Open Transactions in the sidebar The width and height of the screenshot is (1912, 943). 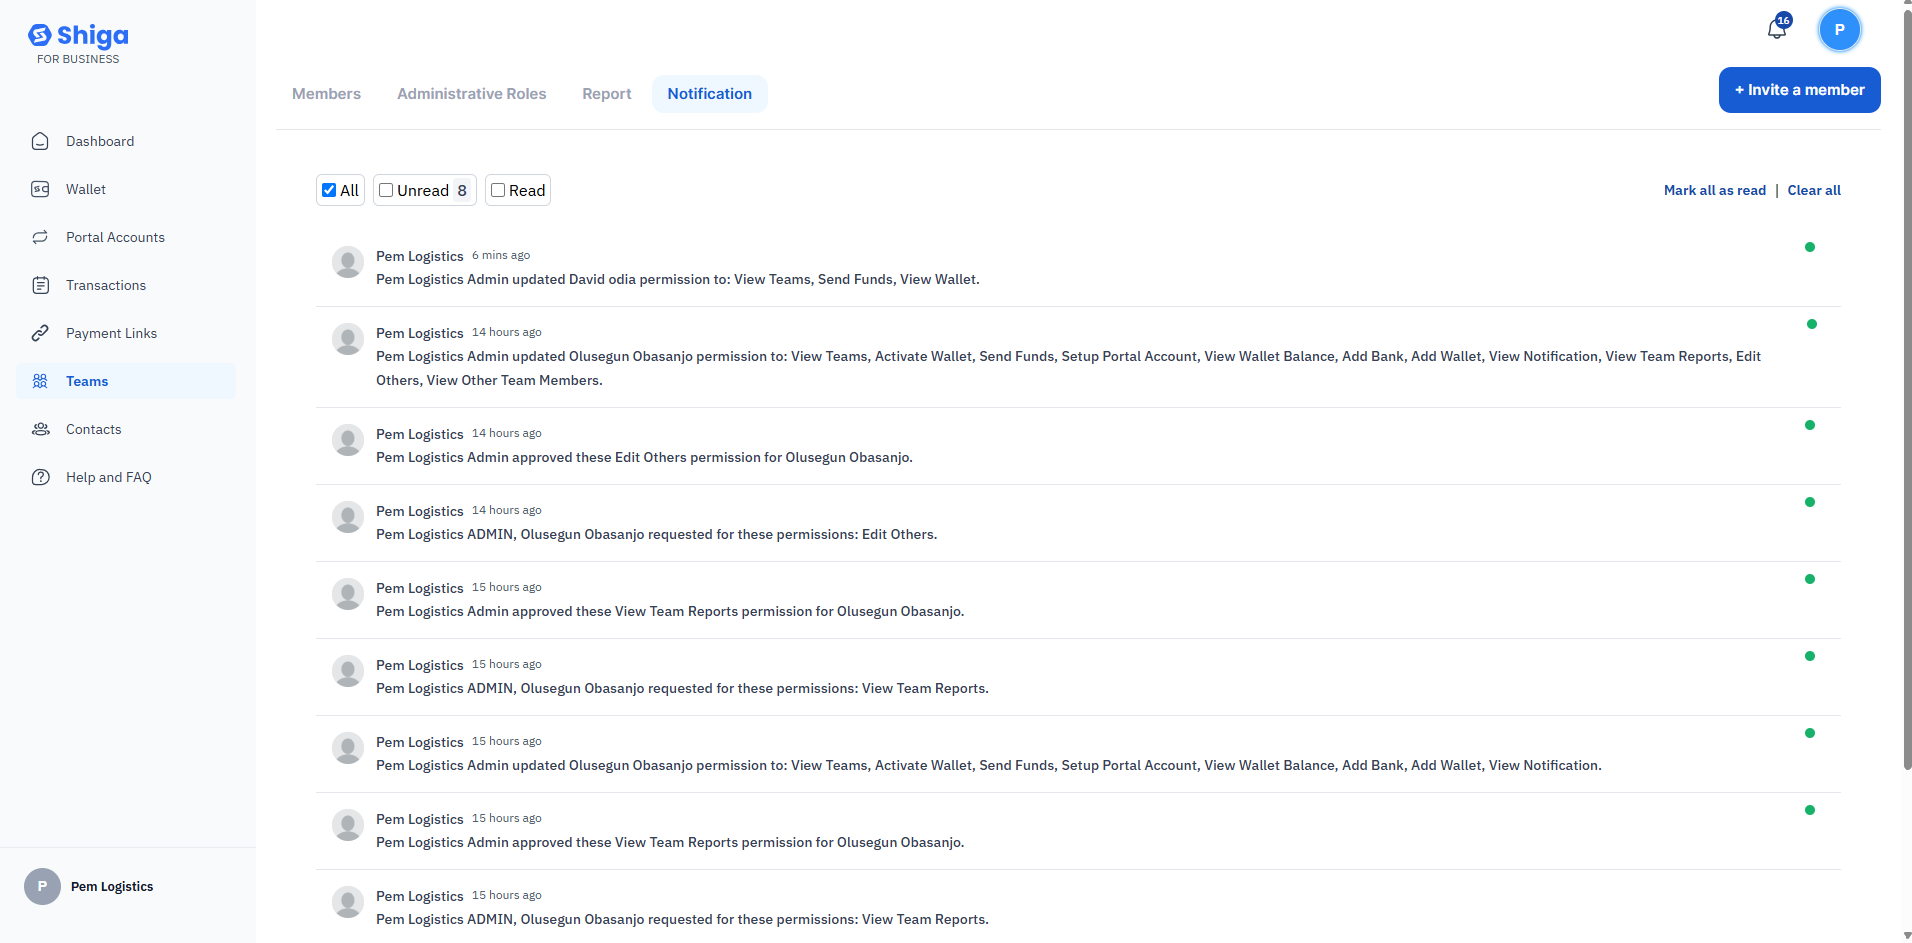126,285
